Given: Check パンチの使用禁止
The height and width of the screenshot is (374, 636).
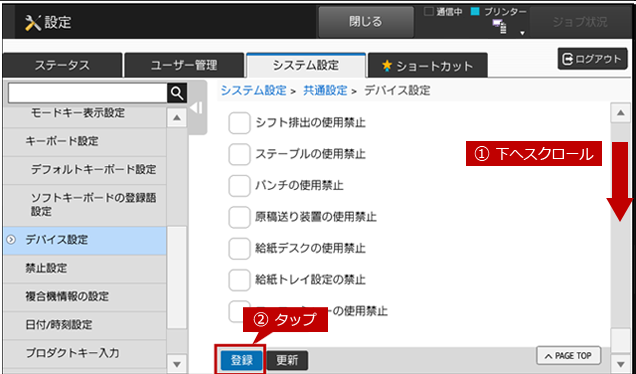Looking at the screenshot, I should click(x=239, y=185).
